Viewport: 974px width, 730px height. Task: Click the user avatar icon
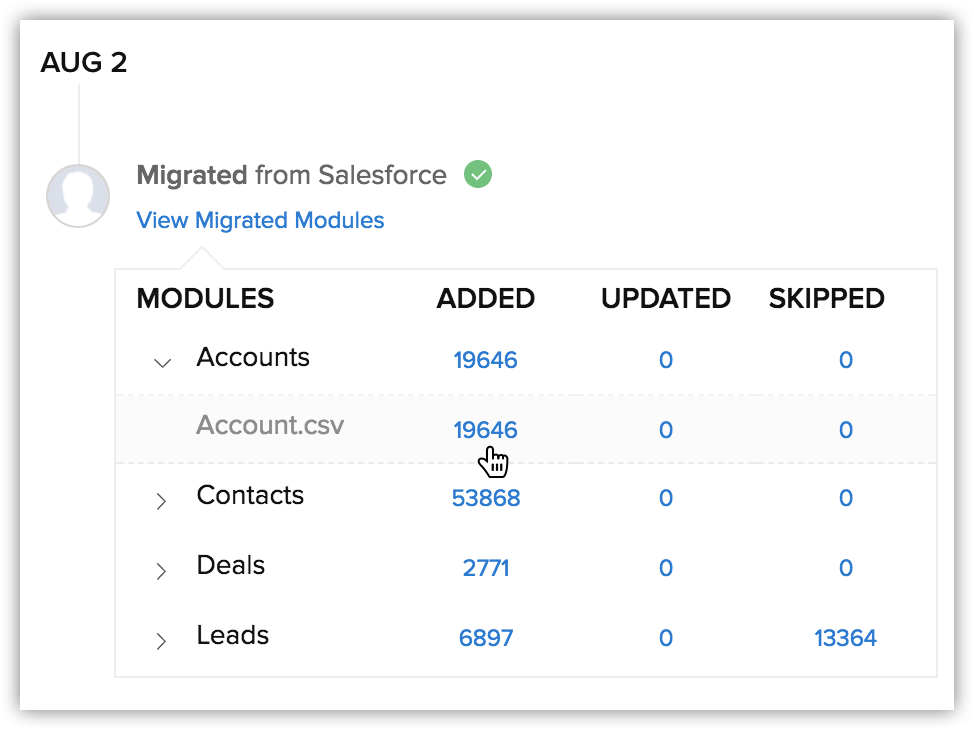coord(78,196)
